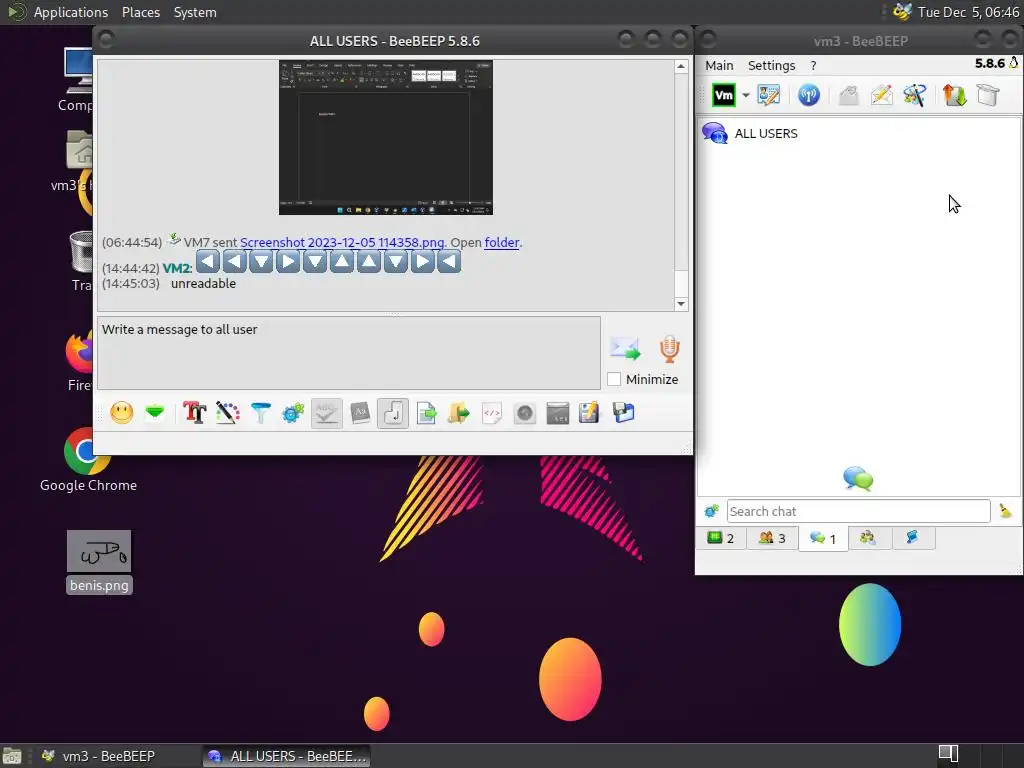Click the send folder icon with green arrow
This screenshot has height=768, width=1024.
pos(458,413)
